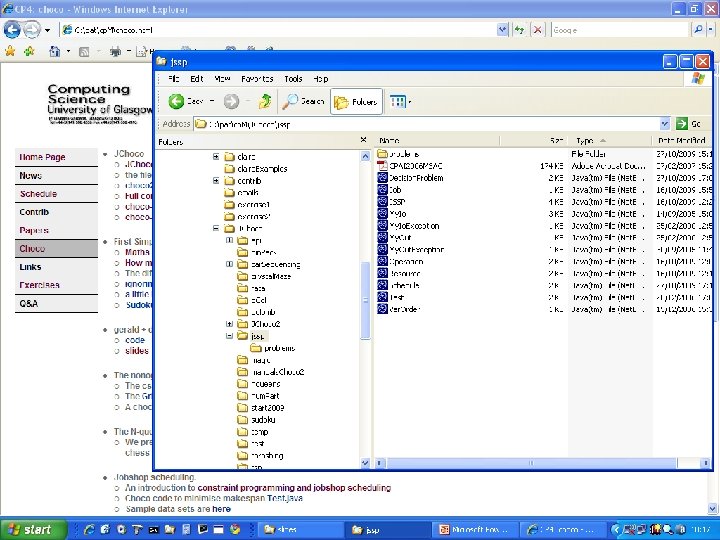The width and height of the screenshot is (720, 540).
Task: Sort files by the Size column header
Action: click(x=534, y=140)
